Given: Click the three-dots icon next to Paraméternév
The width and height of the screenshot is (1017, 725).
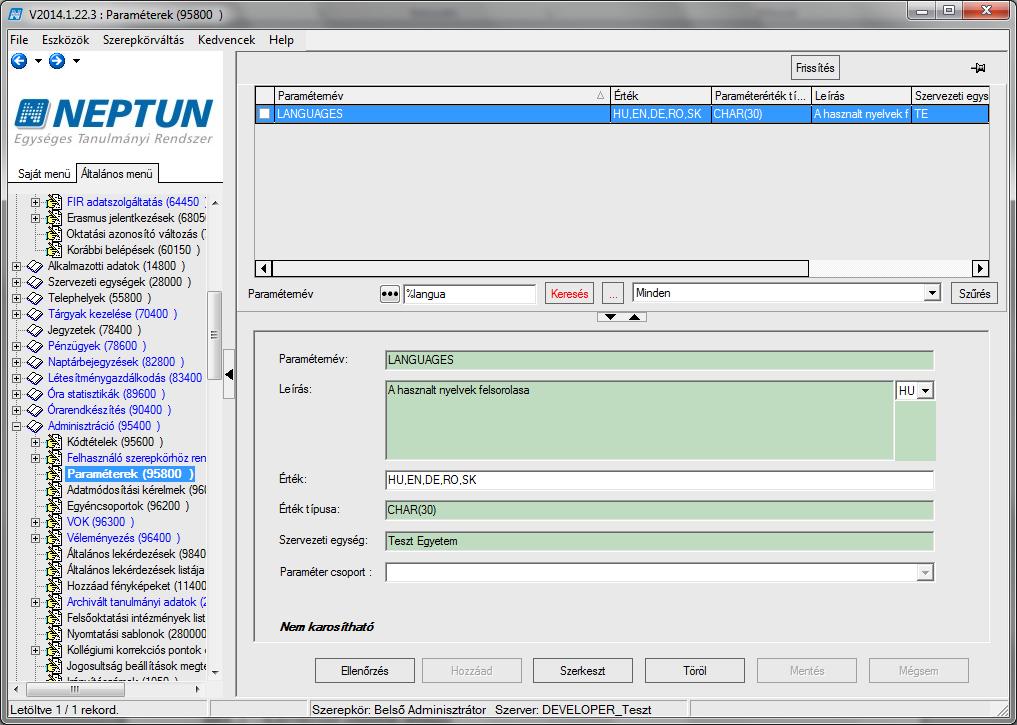Looking at the screenshot, I should pos(389,294).
